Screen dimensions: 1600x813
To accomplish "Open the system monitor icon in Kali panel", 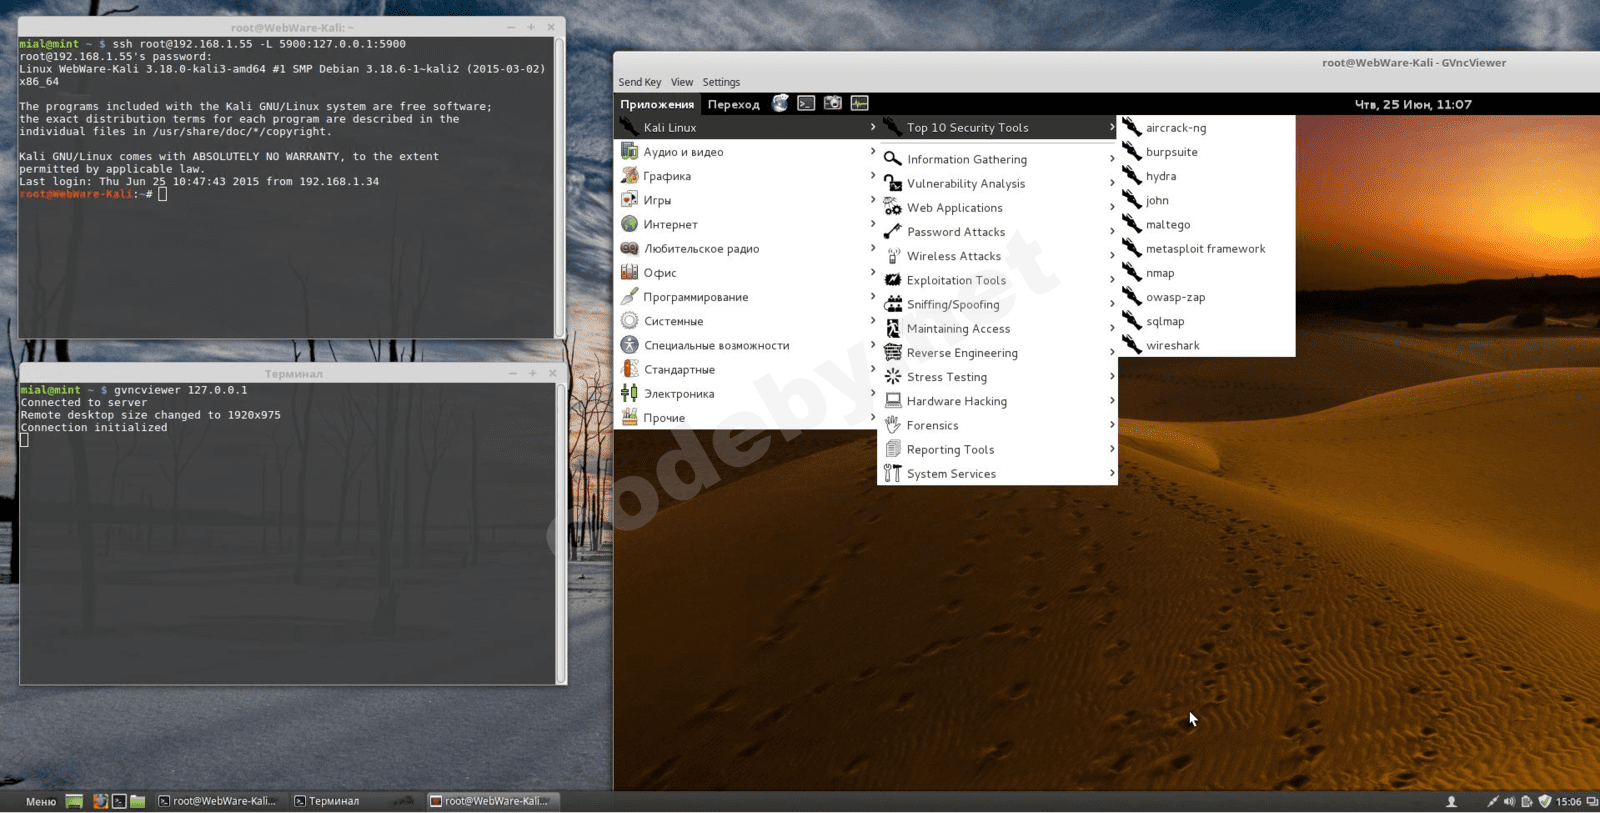I will (859, 103).
